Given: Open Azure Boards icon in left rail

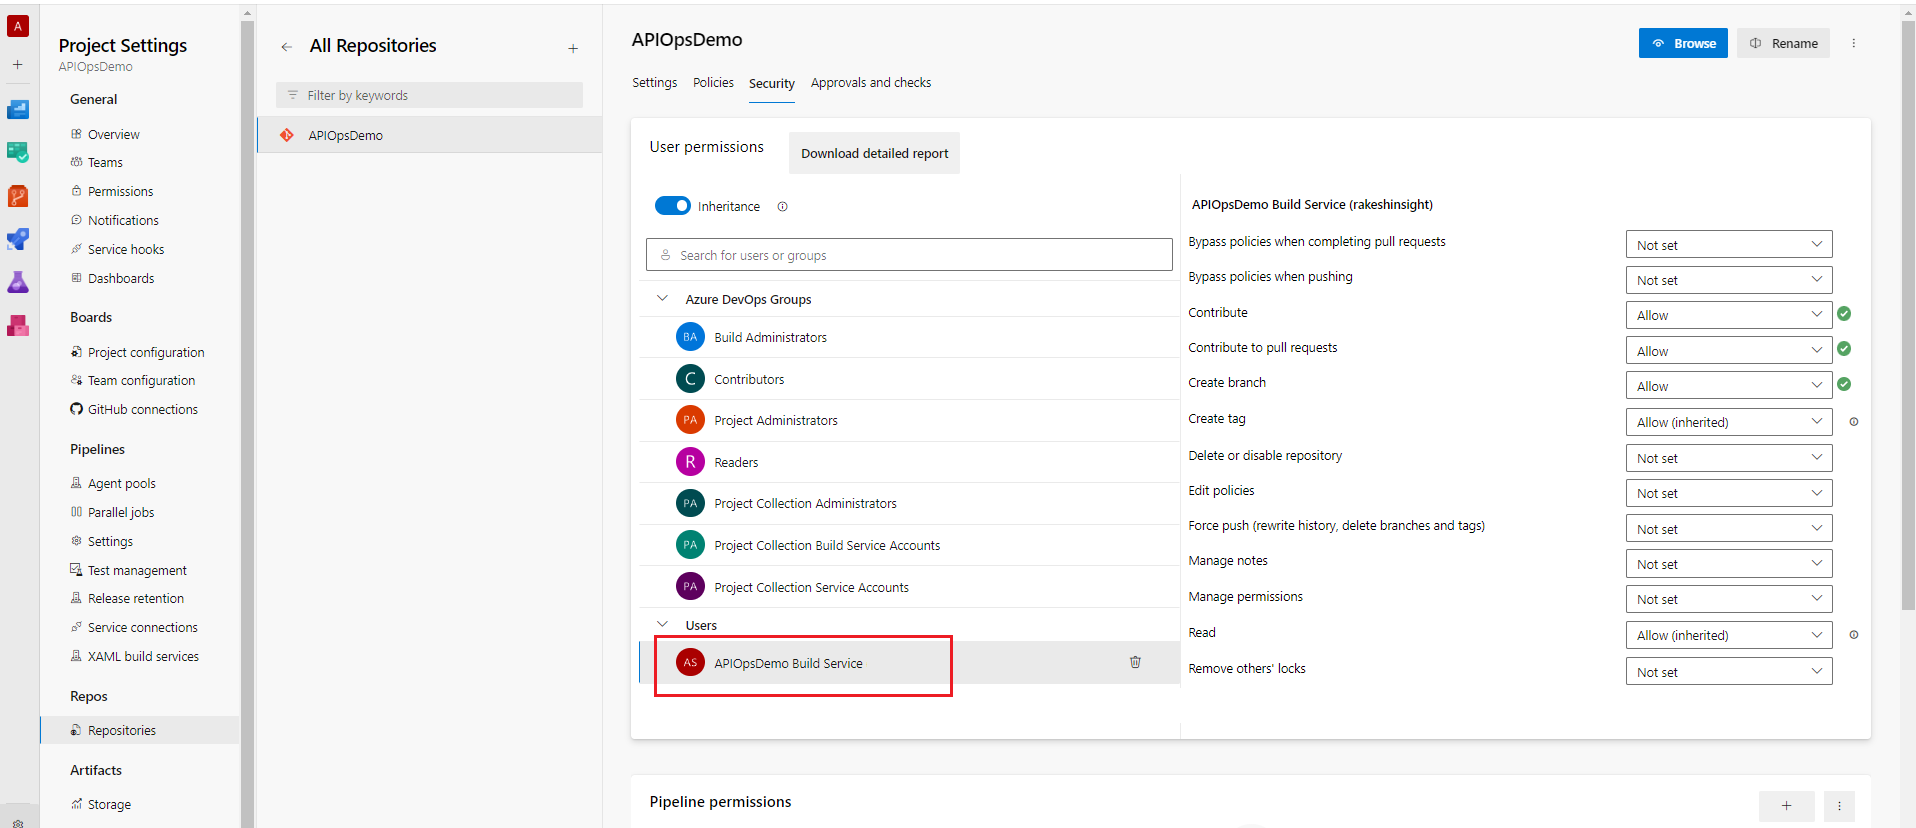Looking at the screenshot, I should pos(18,152).
